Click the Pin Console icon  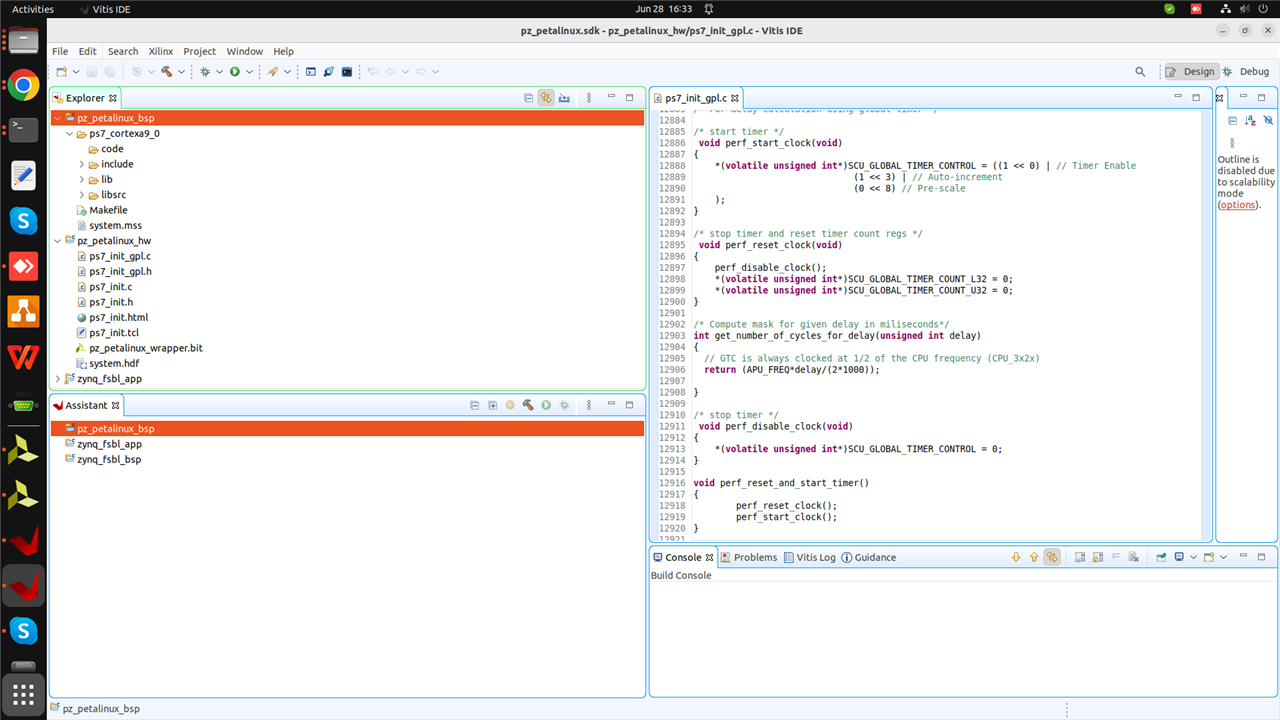1162,557
